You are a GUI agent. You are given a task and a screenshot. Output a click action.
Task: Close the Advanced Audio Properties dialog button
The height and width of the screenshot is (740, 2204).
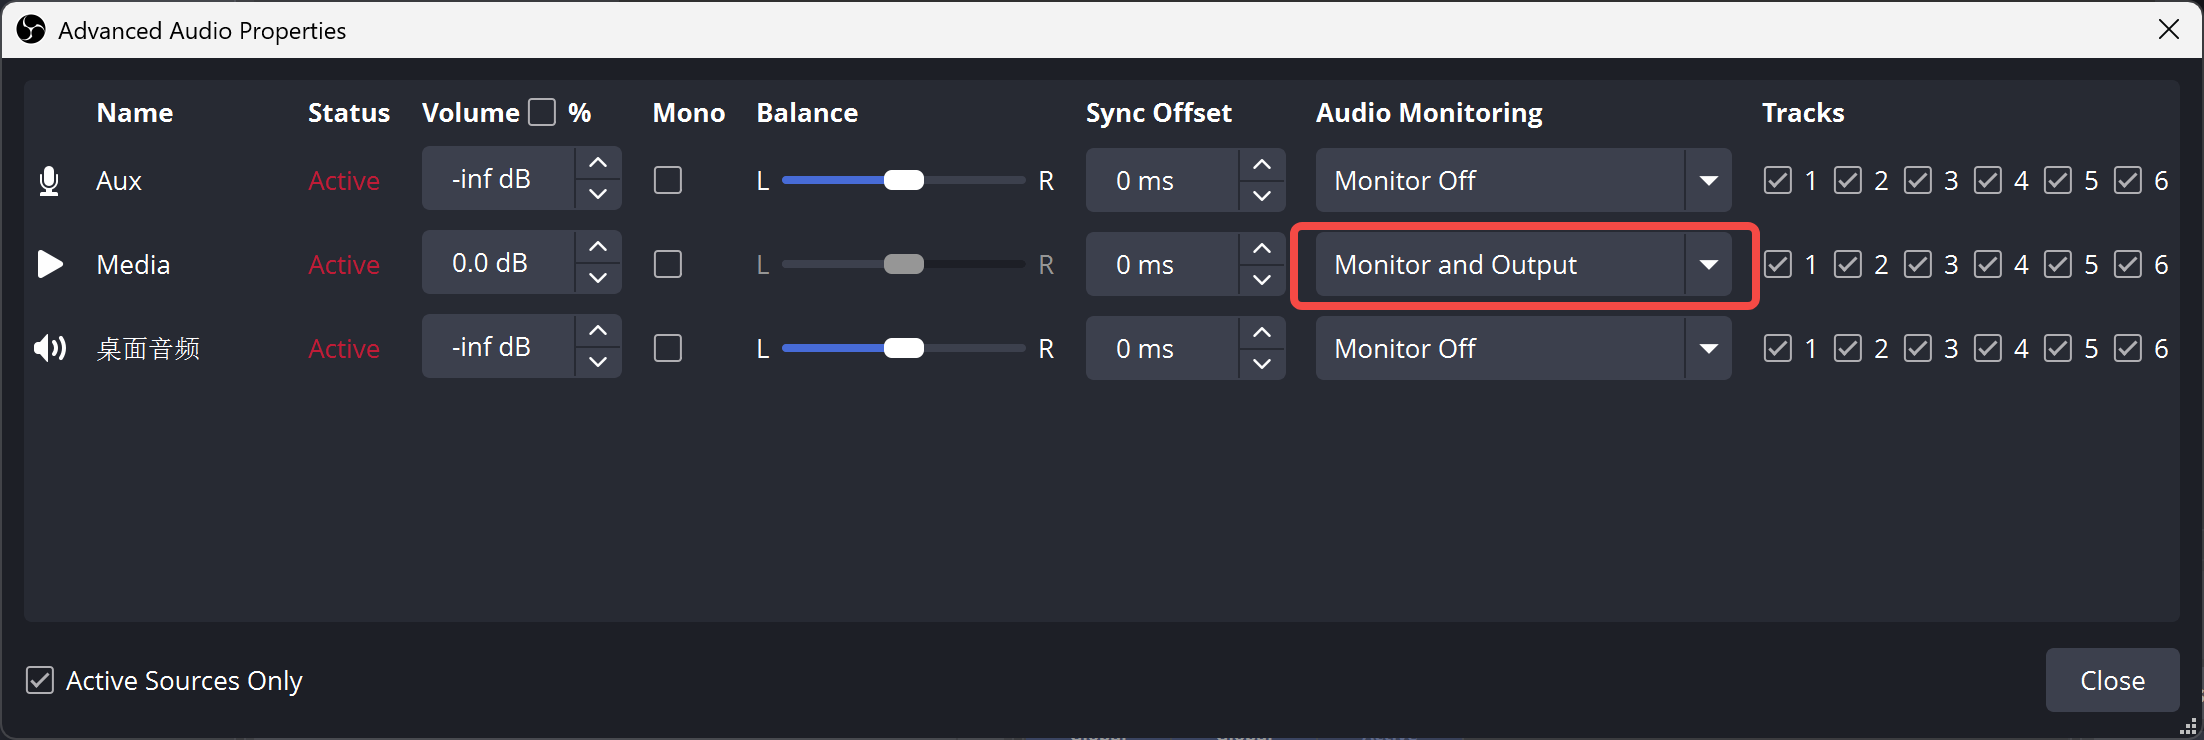click(x=2112, y=680)
